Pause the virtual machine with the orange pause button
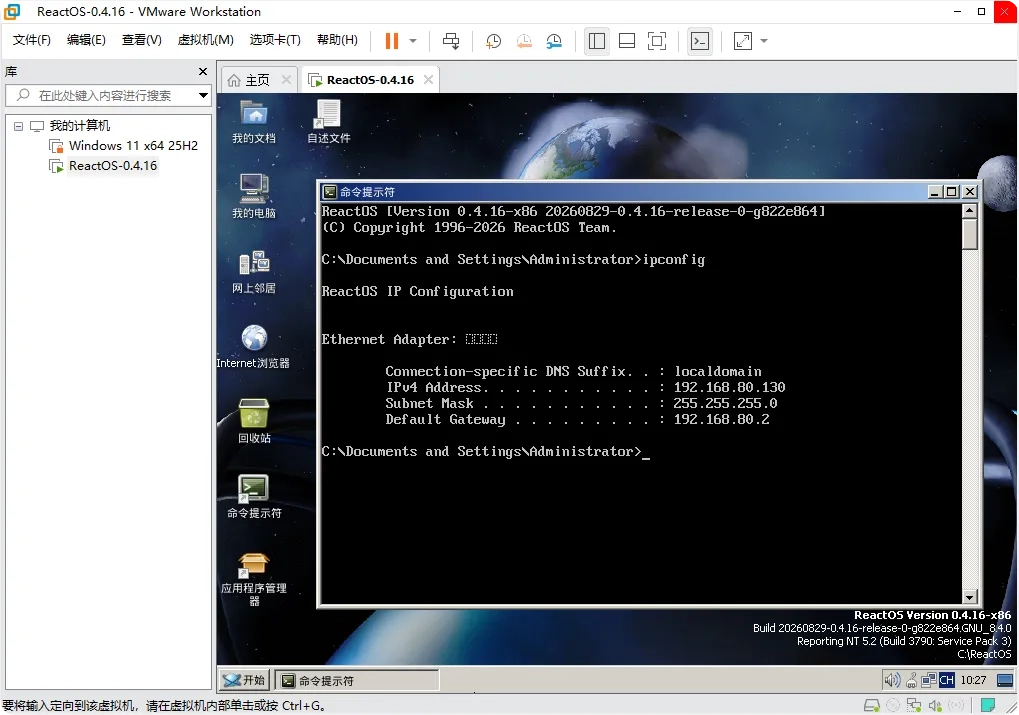This screenshot has height=715, width=1019. pyautogui.click(x=391, y=41)
